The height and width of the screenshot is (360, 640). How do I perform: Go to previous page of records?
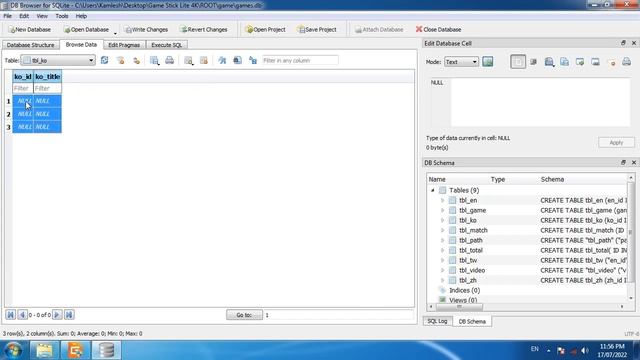click(22, 315)
